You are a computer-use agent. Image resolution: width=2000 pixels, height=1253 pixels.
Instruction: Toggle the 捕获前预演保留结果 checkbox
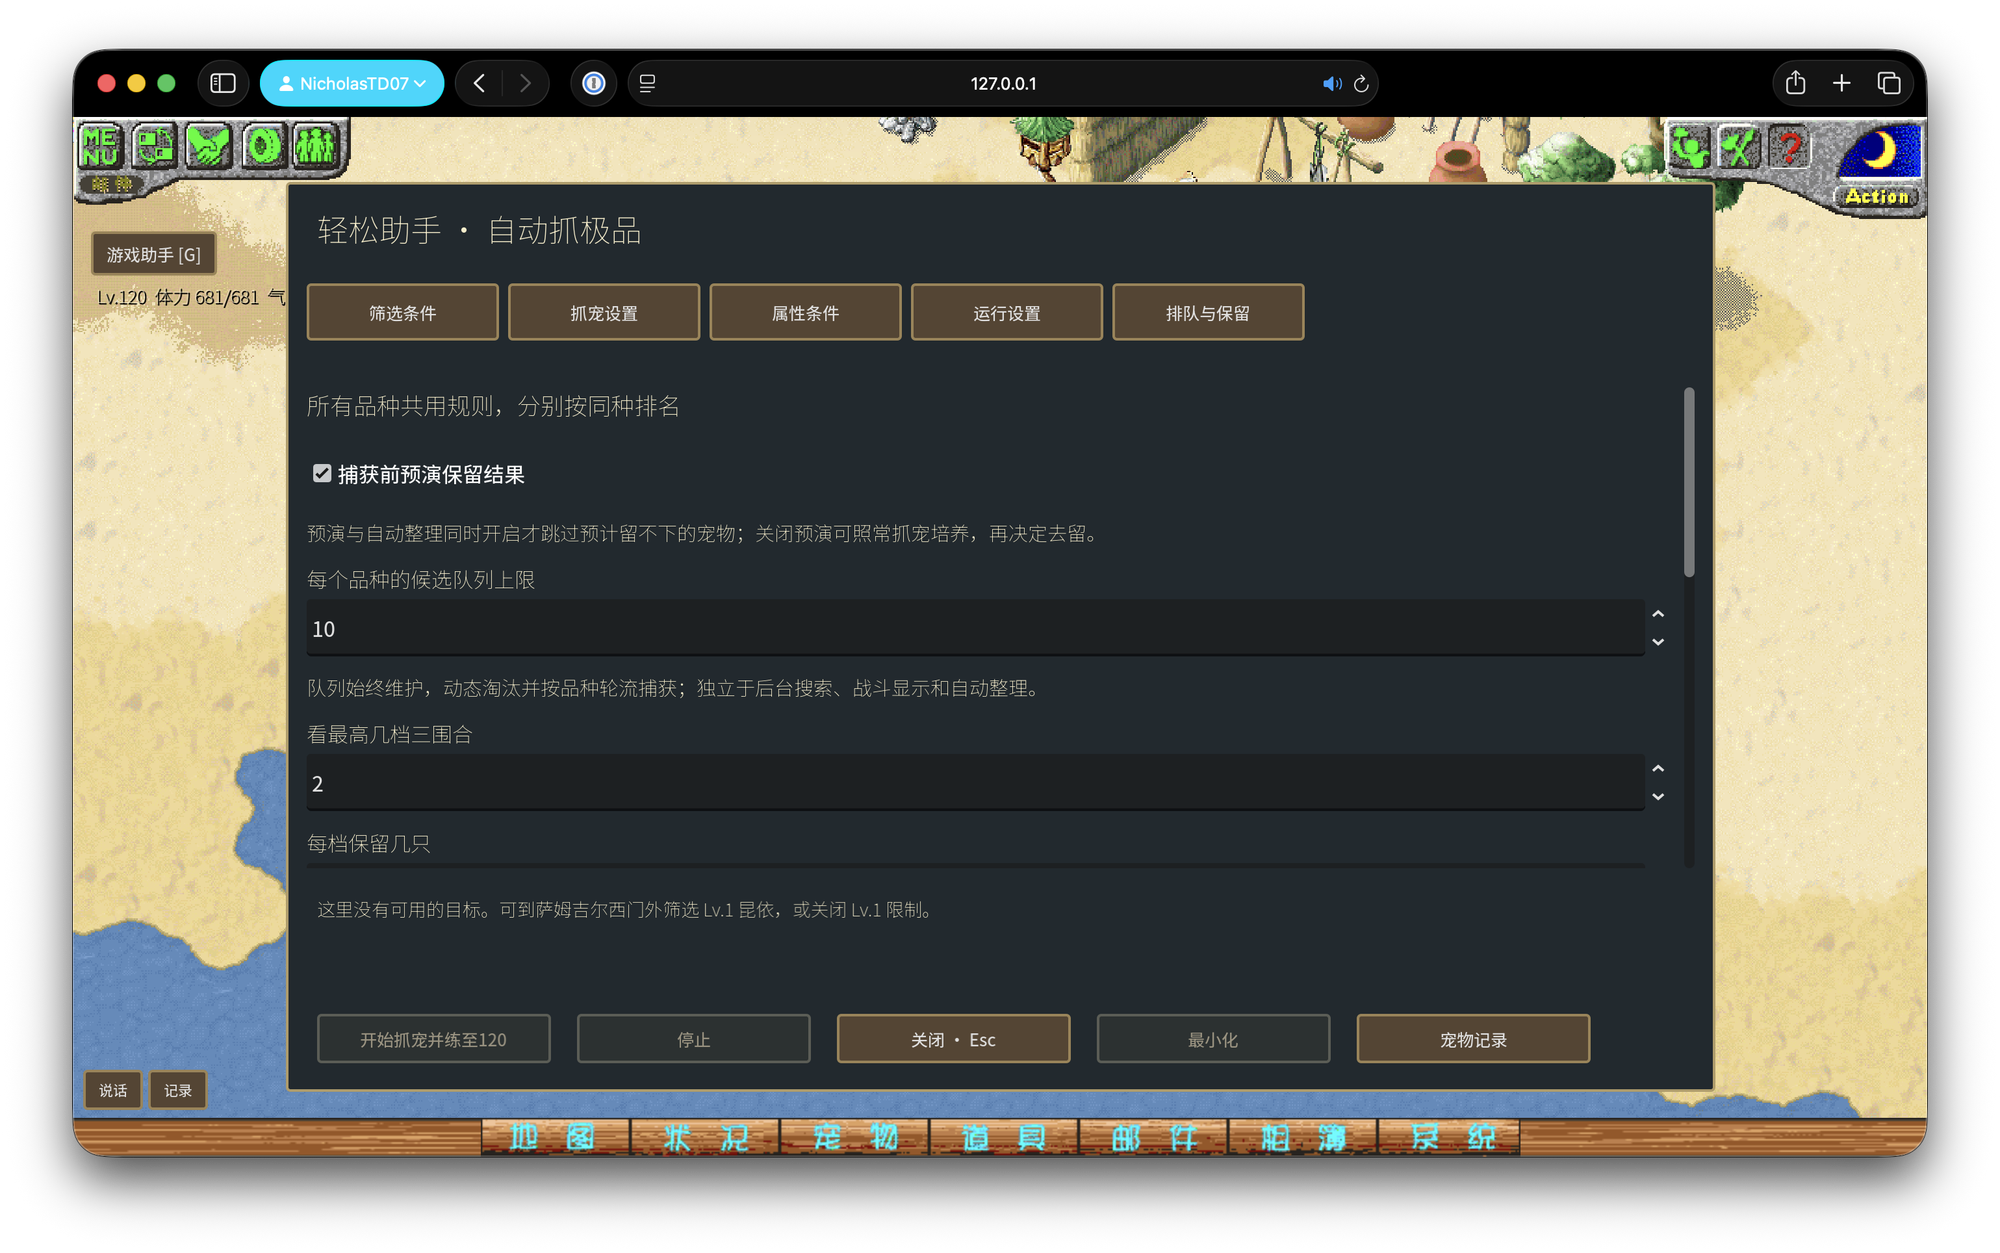(322, 474)
